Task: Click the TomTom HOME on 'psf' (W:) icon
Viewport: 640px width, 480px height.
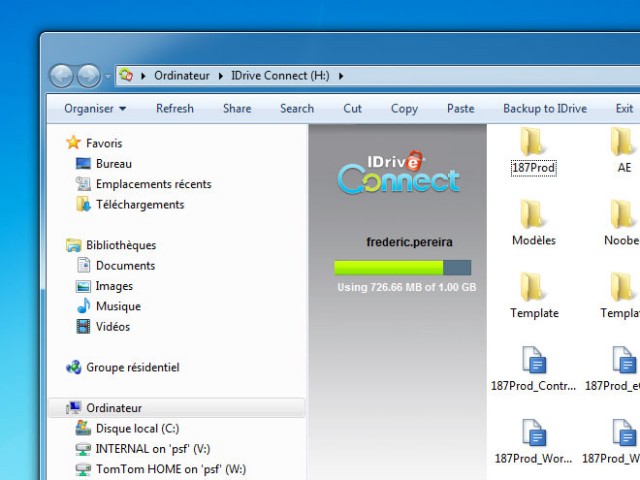Action: (83, 469)
